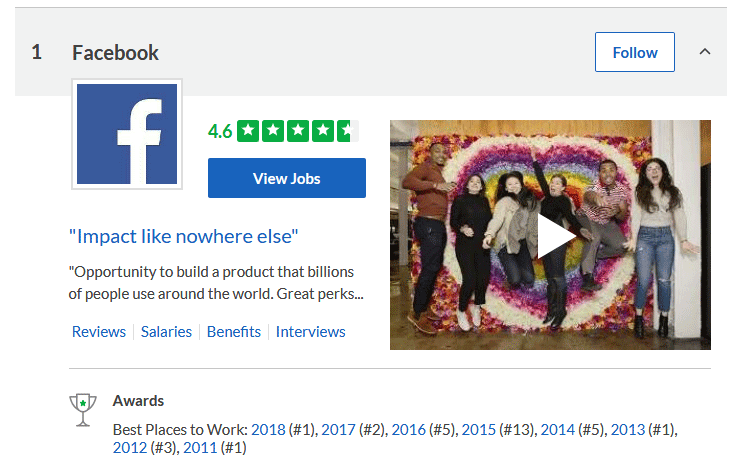Open the 2014 Best Places to Work list
Screen dimensions: 745x469
point(558,430)
